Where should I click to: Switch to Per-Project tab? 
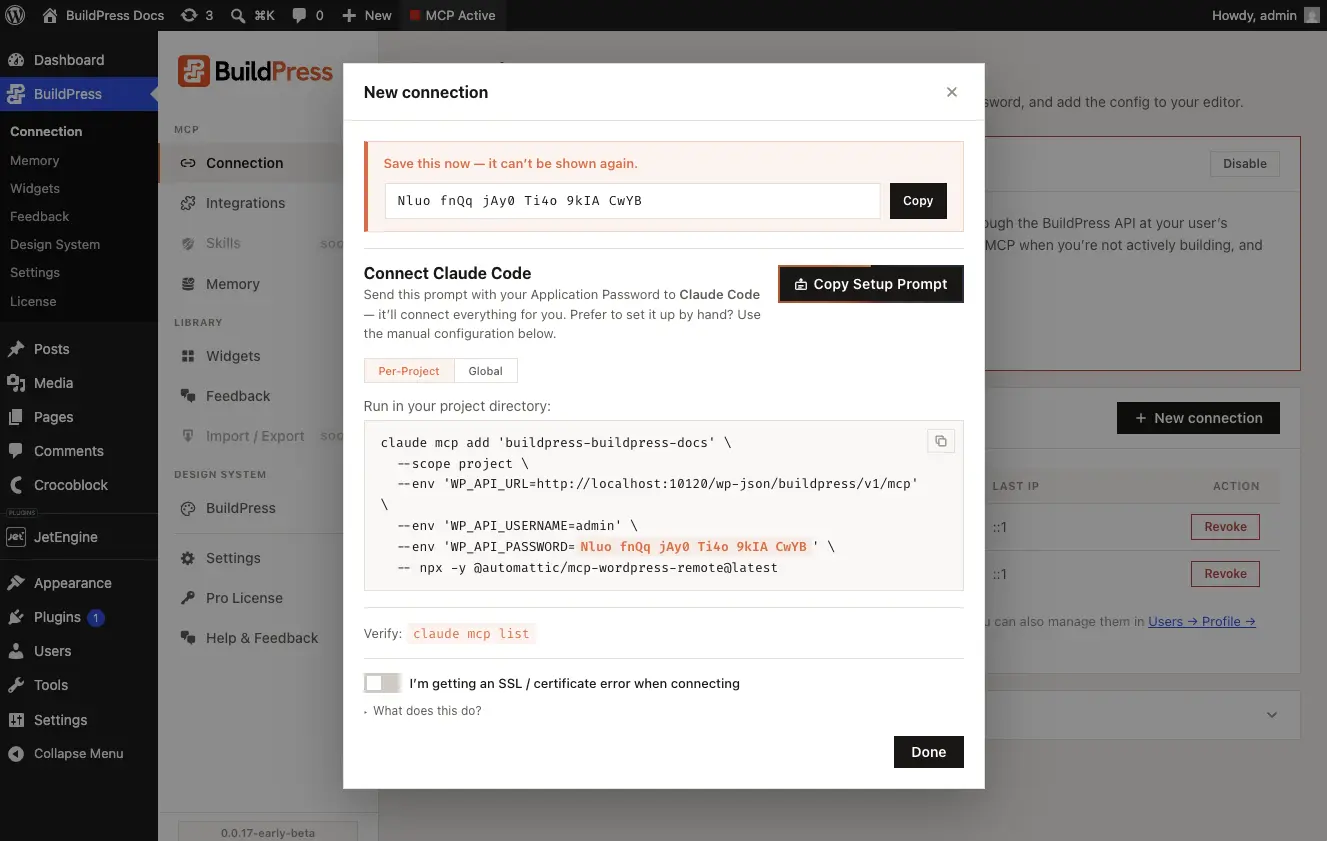(409, 371)
